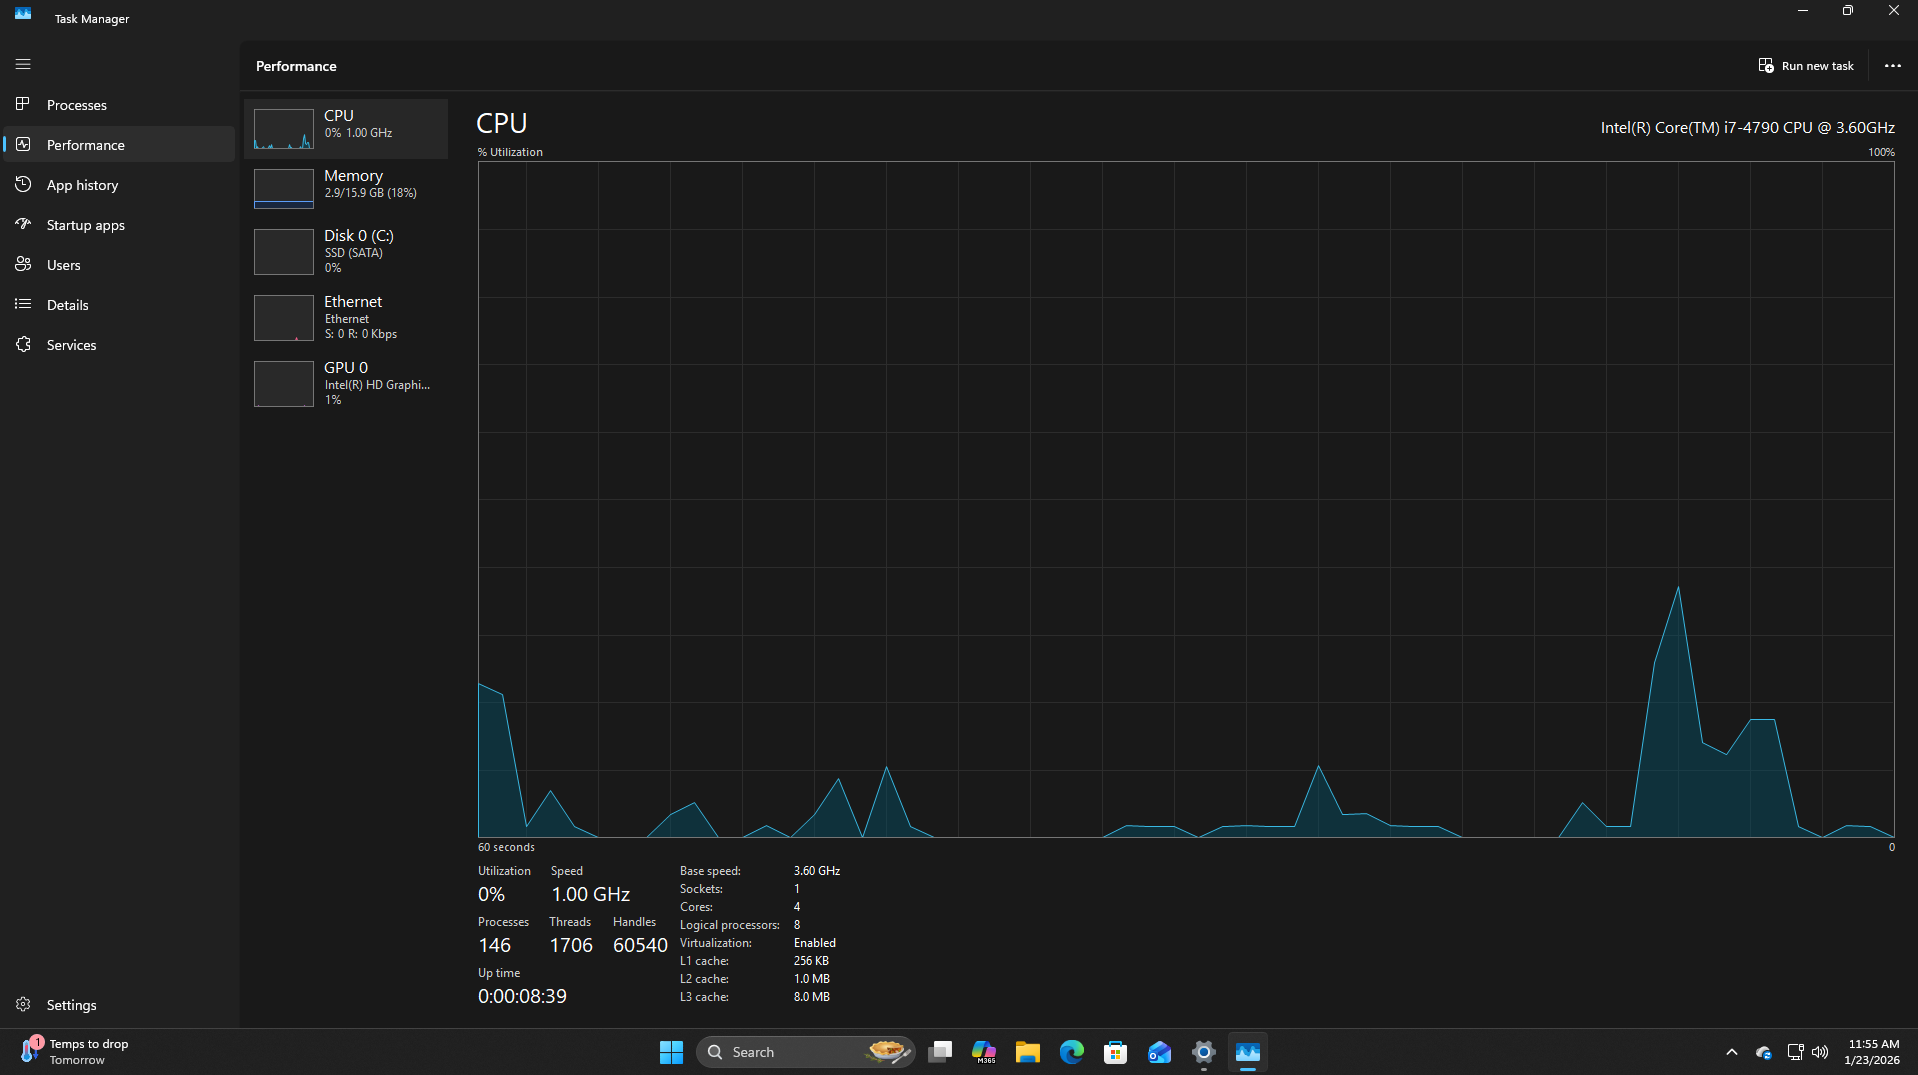Image resolution: width=1918 pixels, height=1075 pixels.
Task: Select the Memory performance graph
Action: (x=346, y=188)
